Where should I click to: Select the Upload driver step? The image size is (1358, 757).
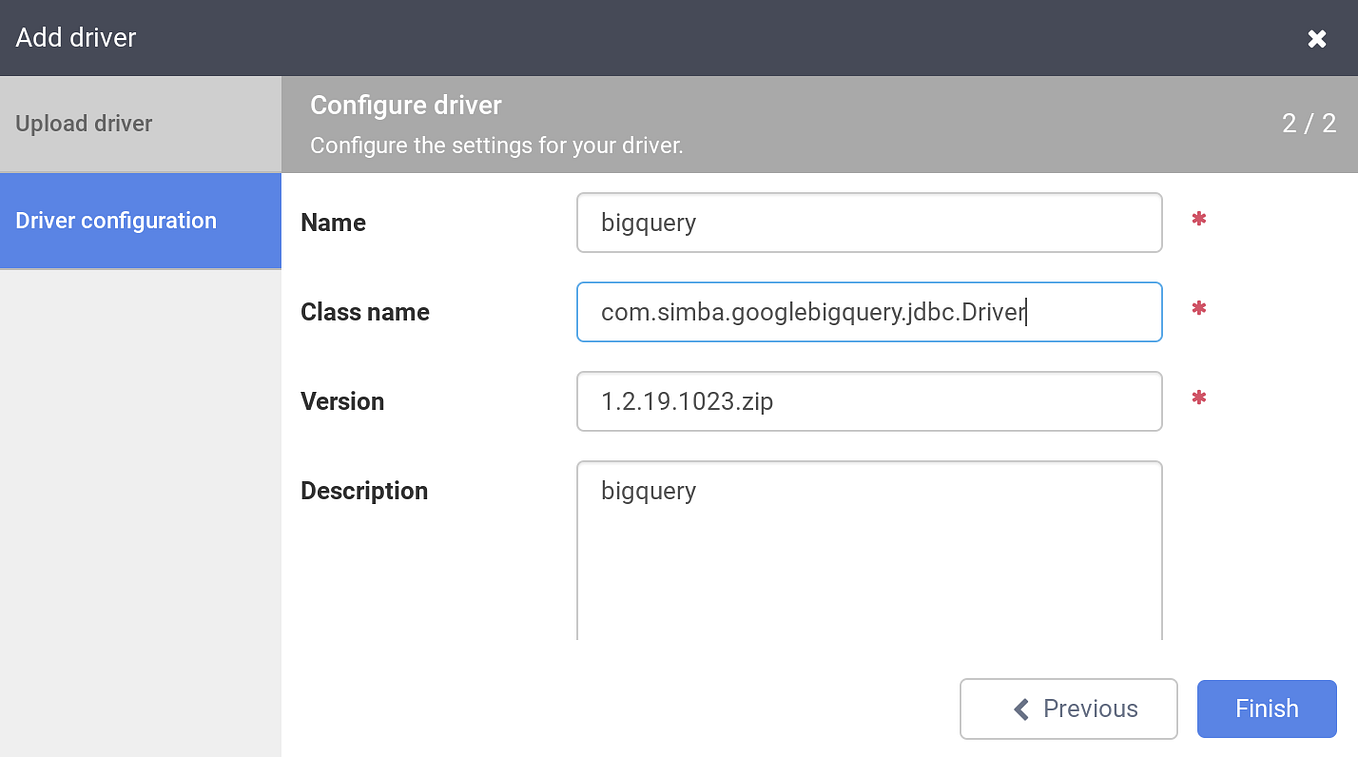(x=83, y=123)
